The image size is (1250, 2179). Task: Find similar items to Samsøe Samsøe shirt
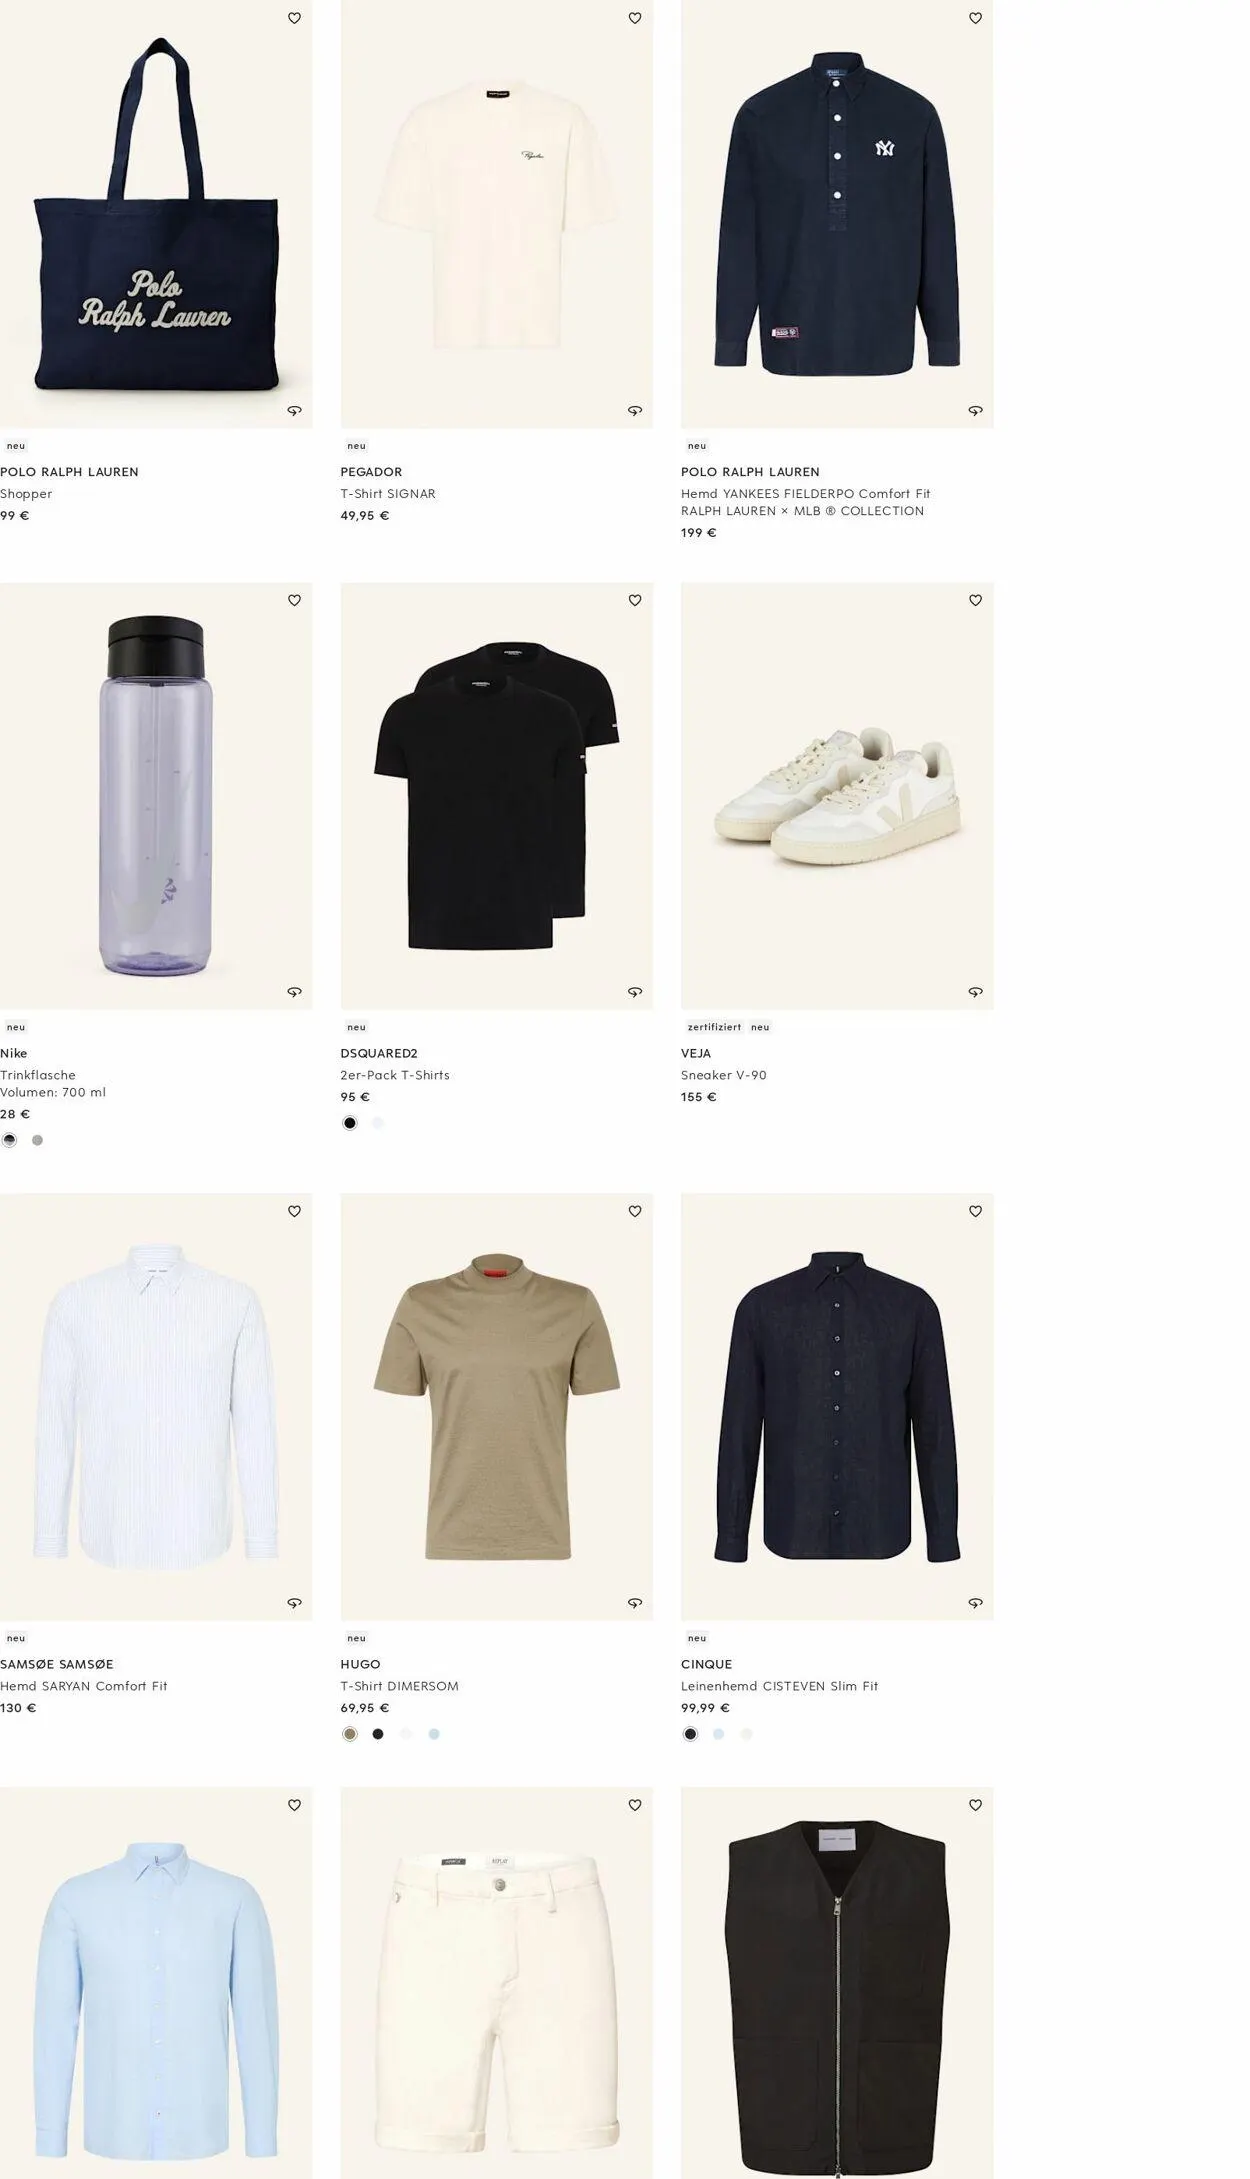pos(294,1603)
